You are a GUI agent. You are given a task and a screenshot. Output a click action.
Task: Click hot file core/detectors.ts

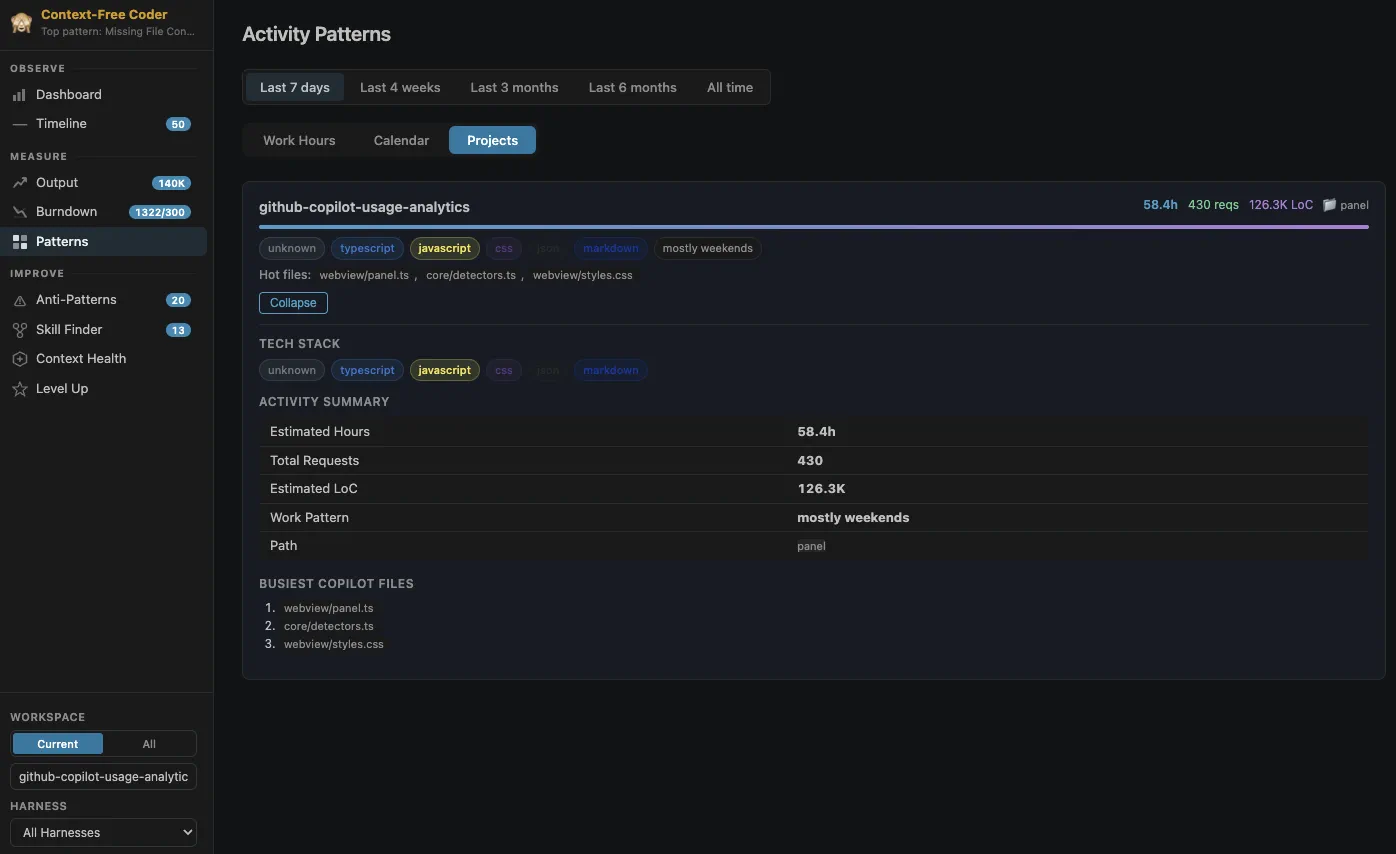coord(471,275)
